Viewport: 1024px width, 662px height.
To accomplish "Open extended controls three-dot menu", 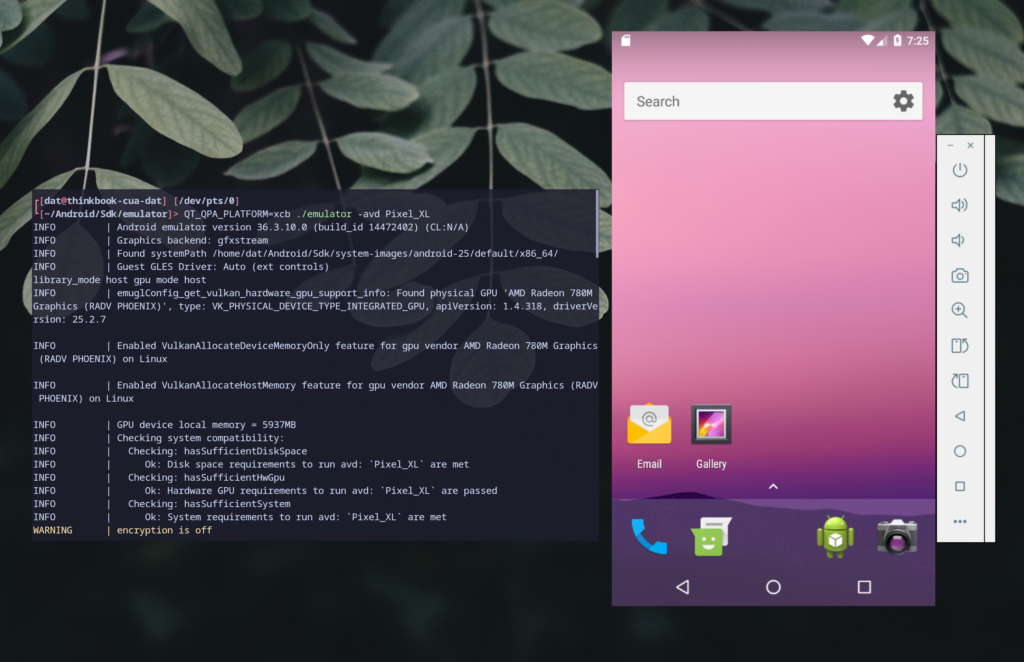I will [x=959, y=521].
